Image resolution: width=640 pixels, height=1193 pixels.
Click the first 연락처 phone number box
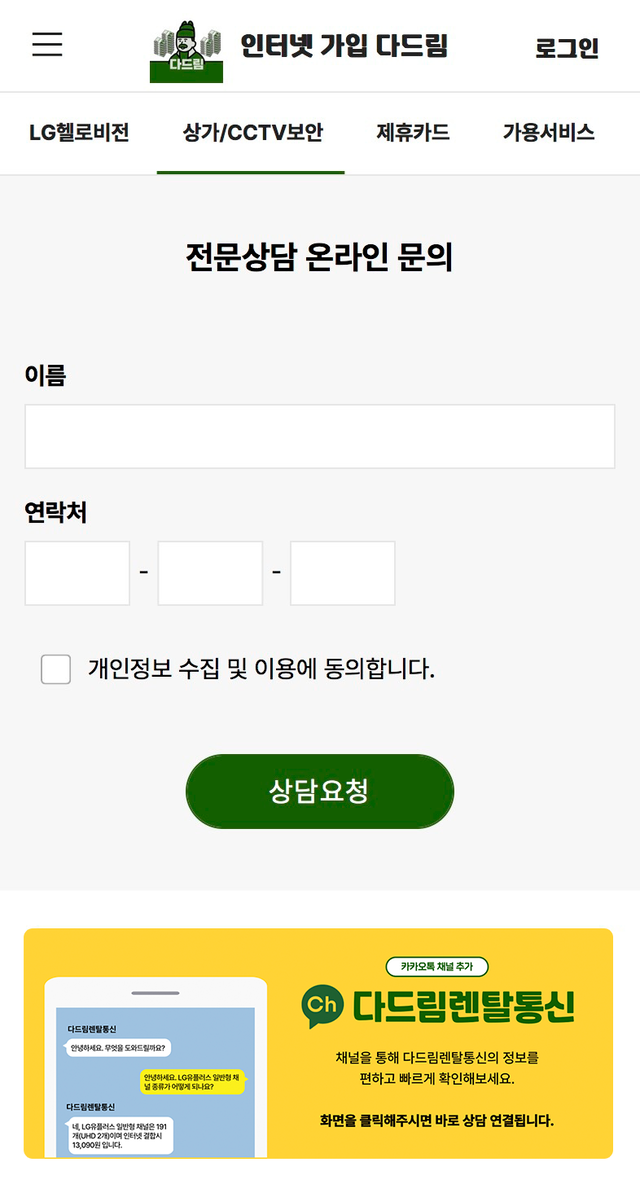[x=77, y=573]
